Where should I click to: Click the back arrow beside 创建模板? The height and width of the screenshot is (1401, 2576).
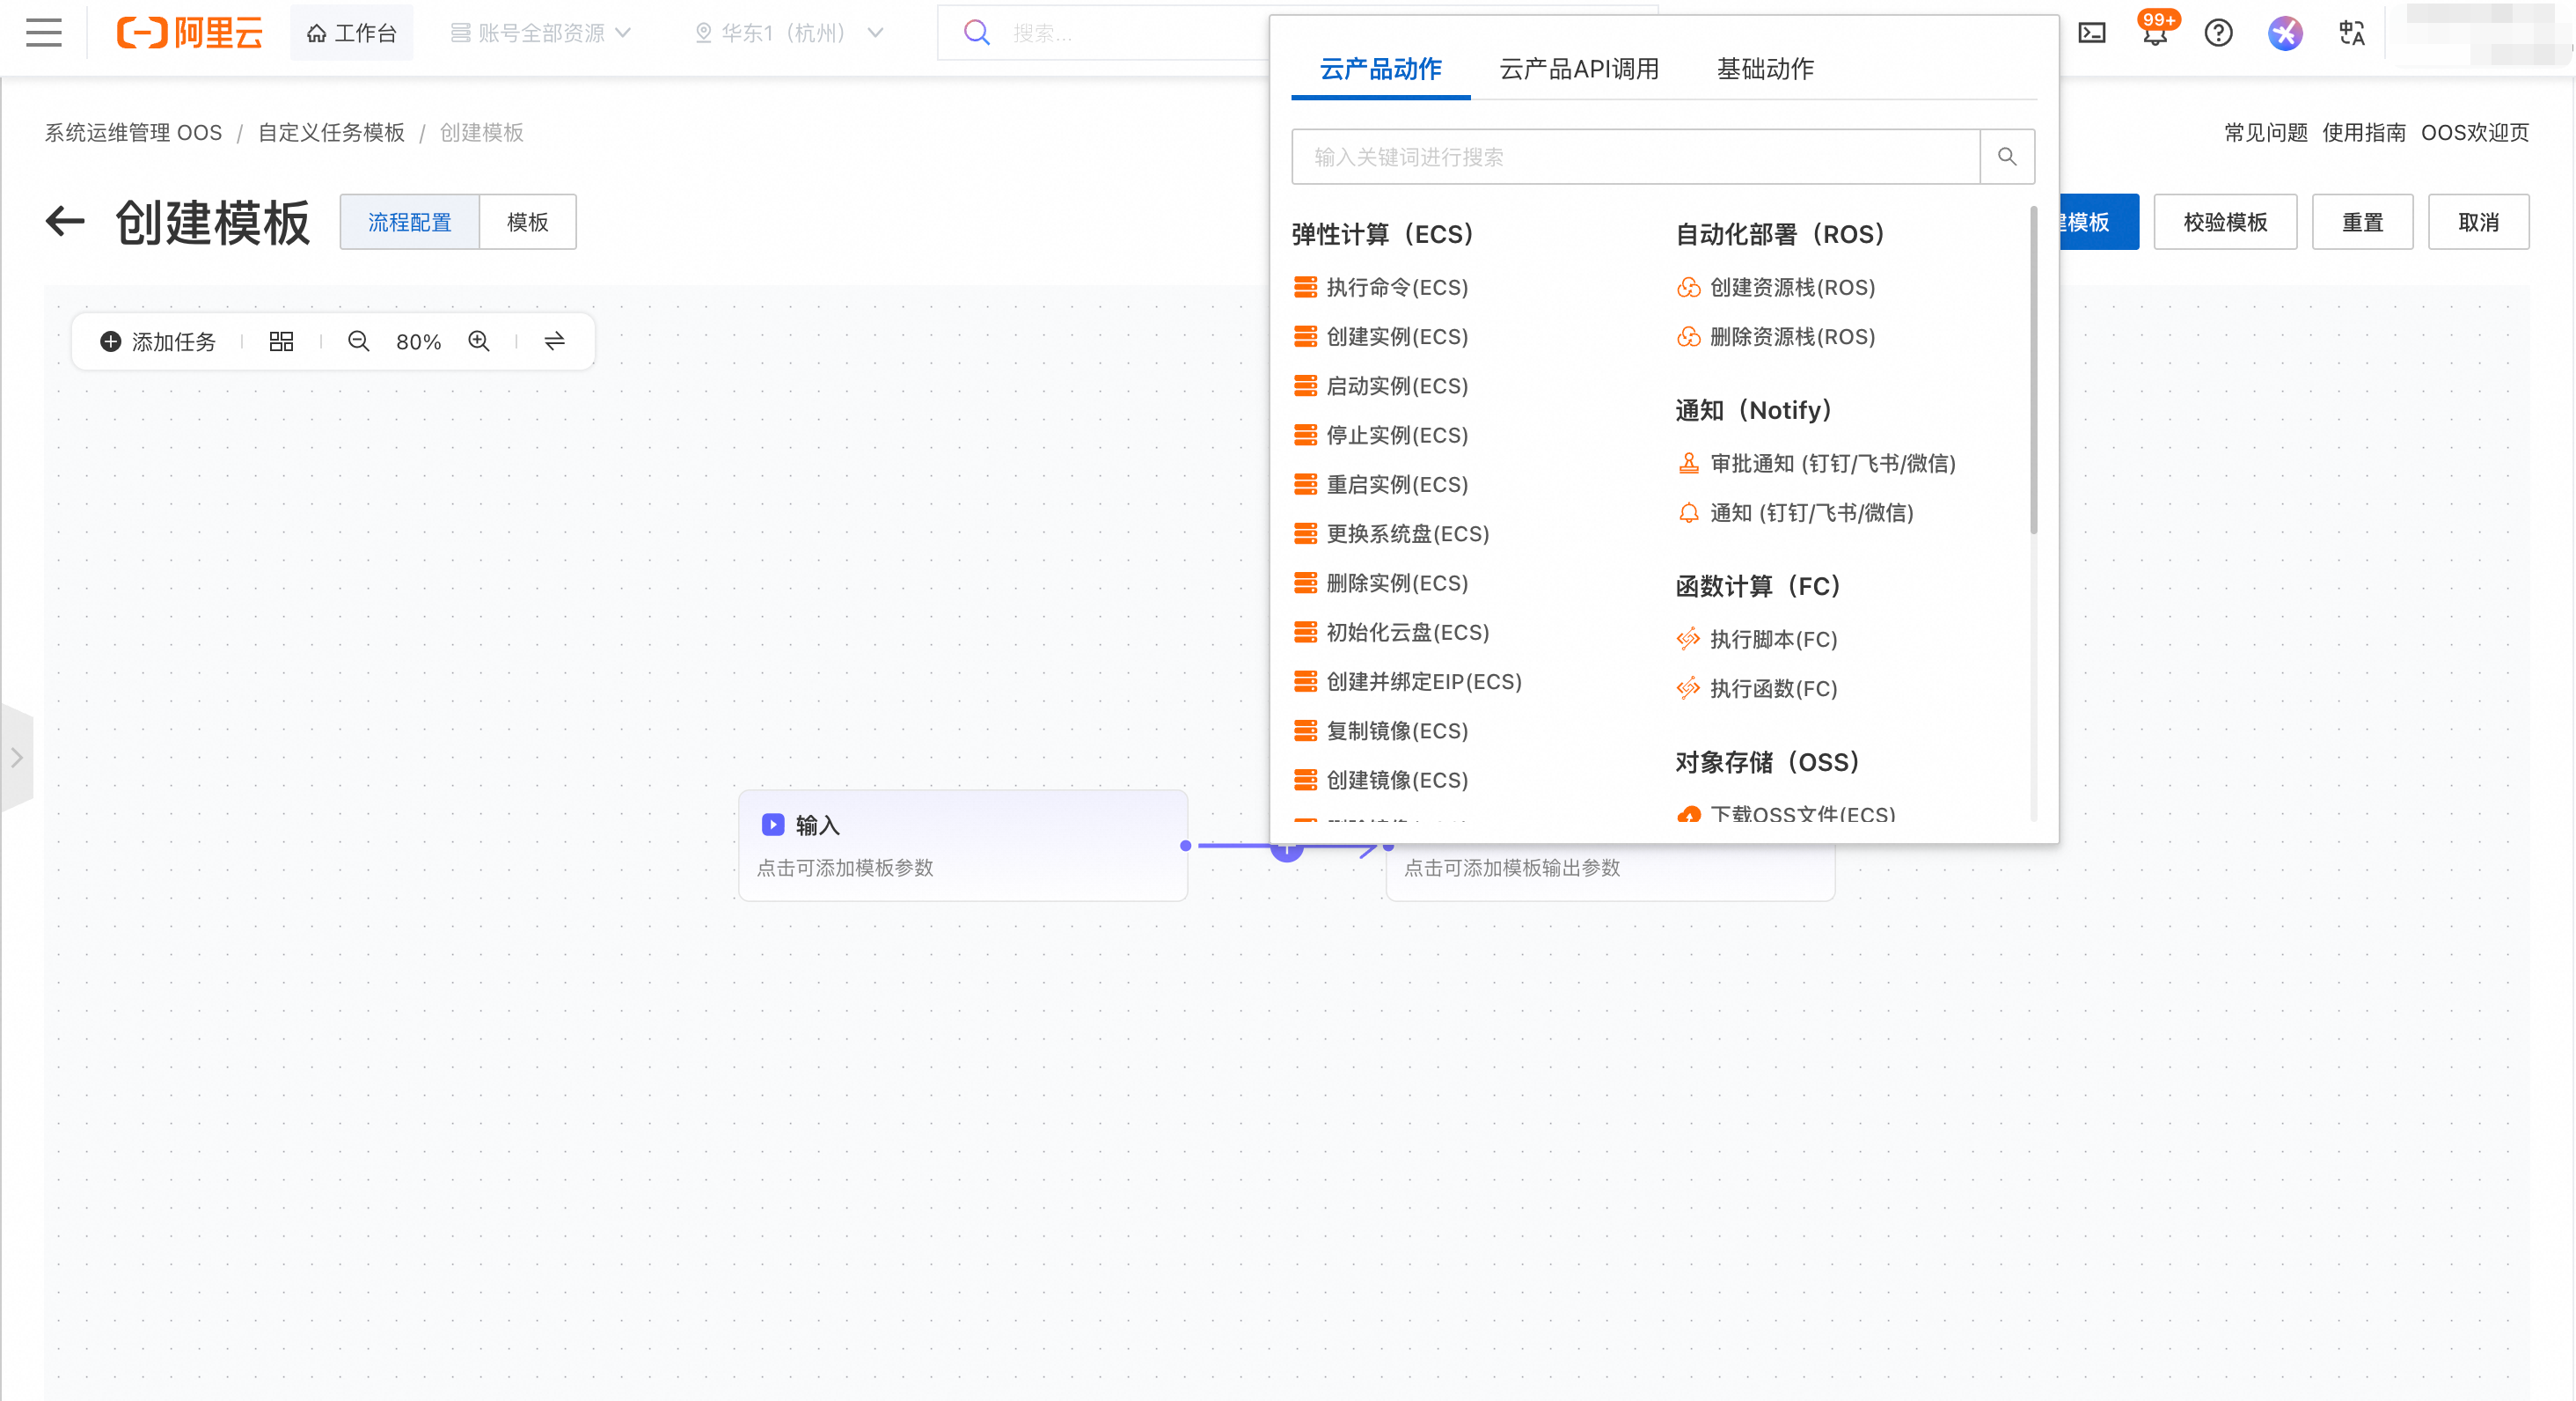pyautogui.click(x=66, y=221)
